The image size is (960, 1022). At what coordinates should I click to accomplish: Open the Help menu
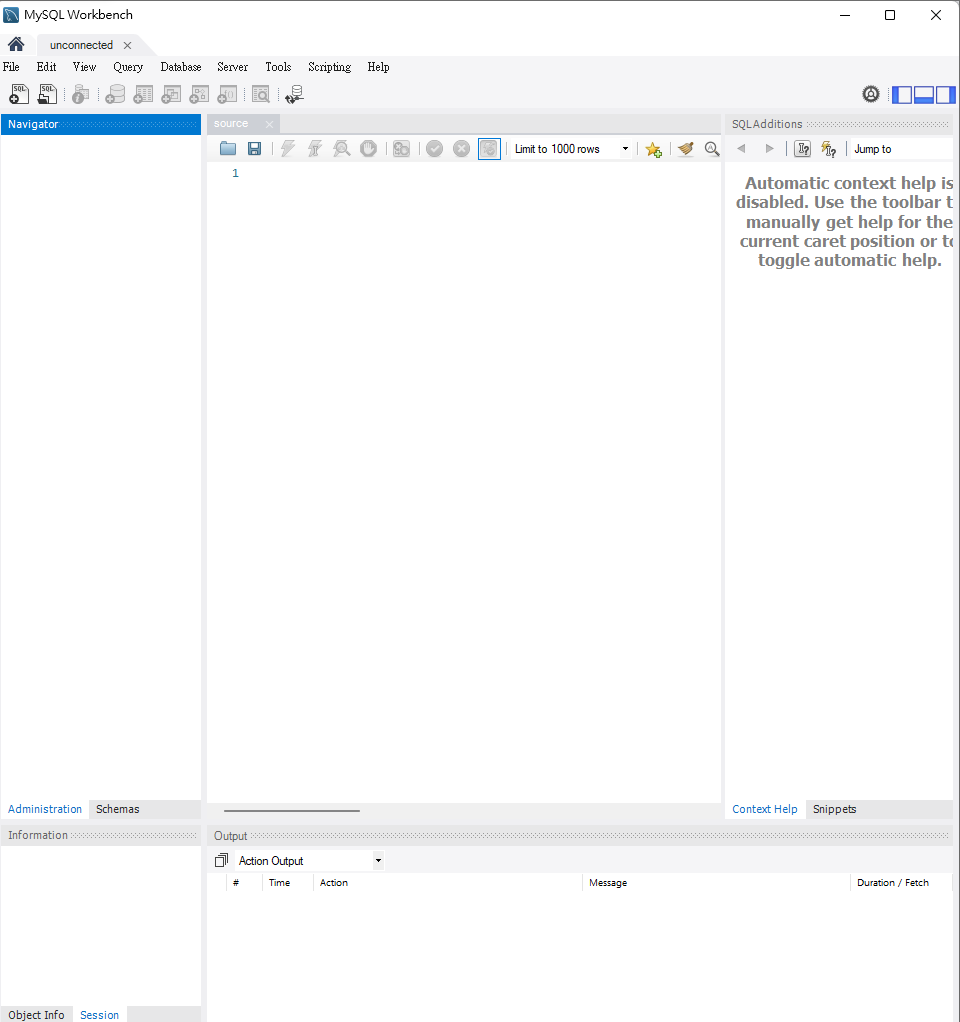click(378, 66)
